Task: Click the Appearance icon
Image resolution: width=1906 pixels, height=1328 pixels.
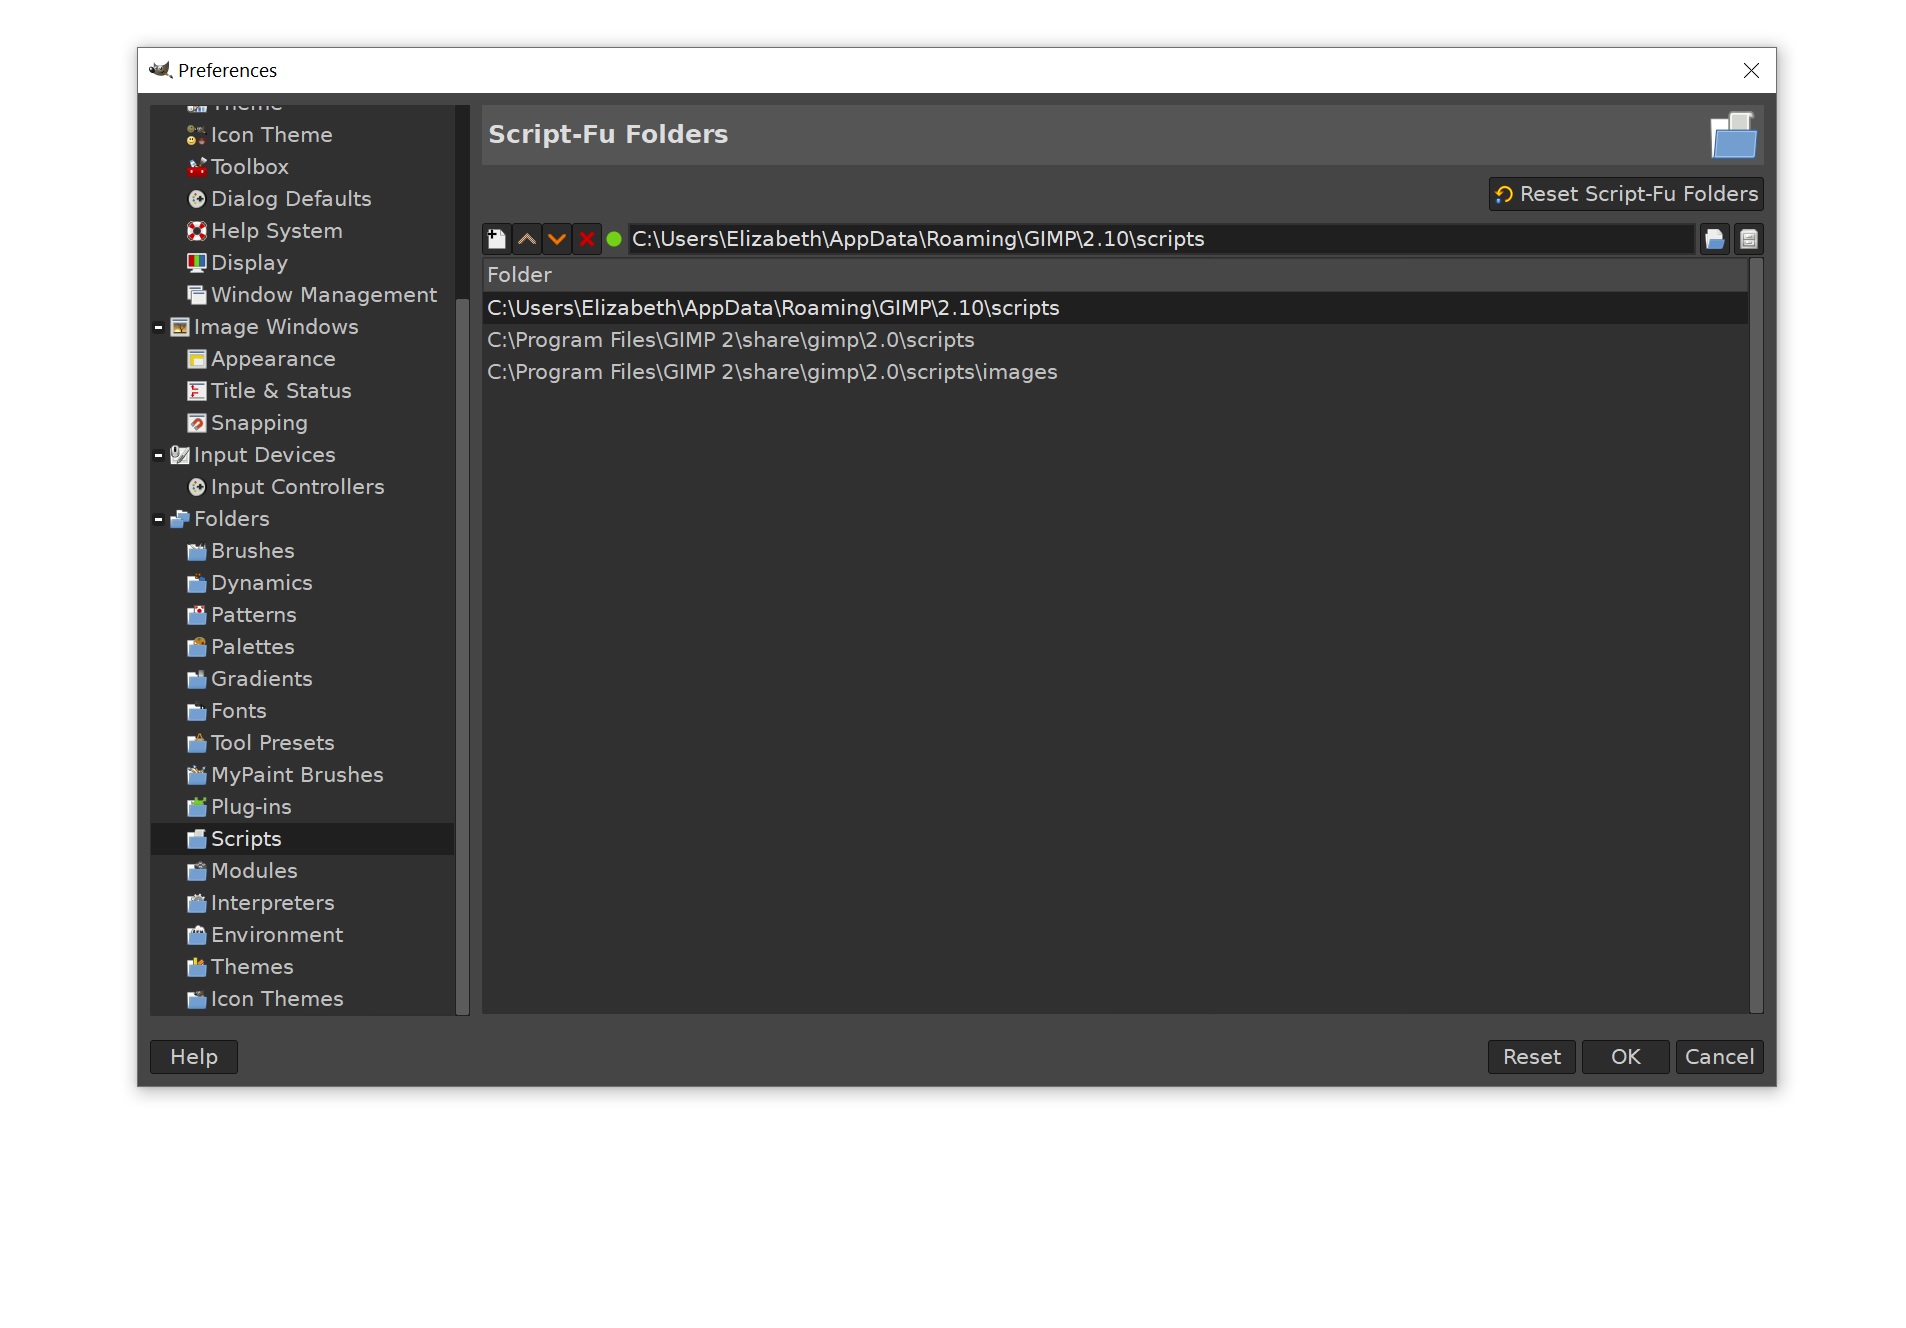Action: point(196,359)
